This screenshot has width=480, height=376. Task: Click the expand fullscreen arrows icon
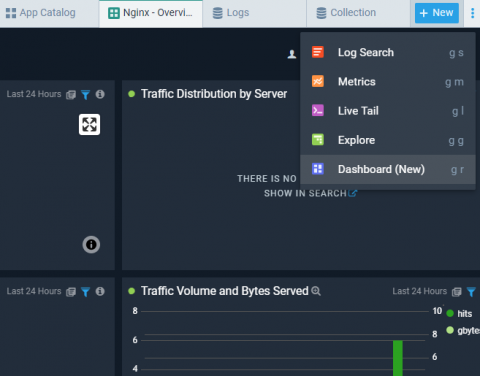pyautogui.click(x=89, y=125)
